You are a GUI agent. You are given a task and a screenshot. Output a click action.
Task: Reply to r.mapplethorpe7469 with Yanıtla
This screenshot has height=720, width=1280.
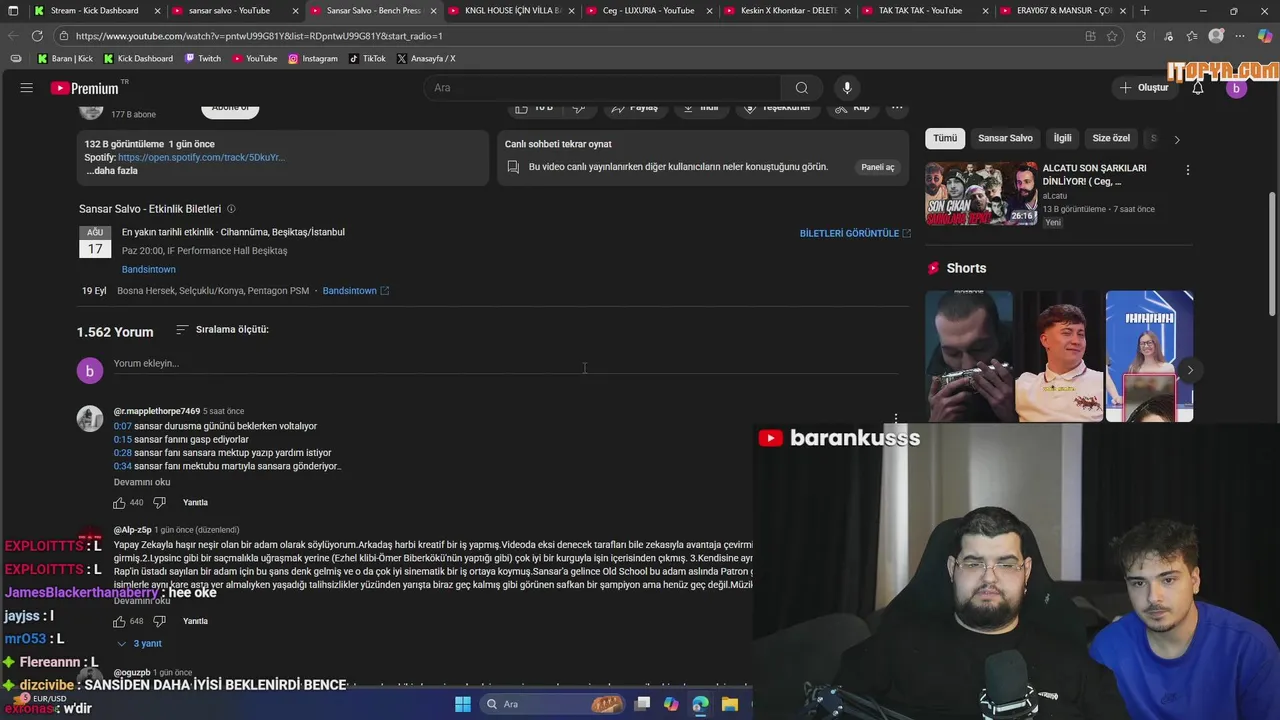coord(195,503)
